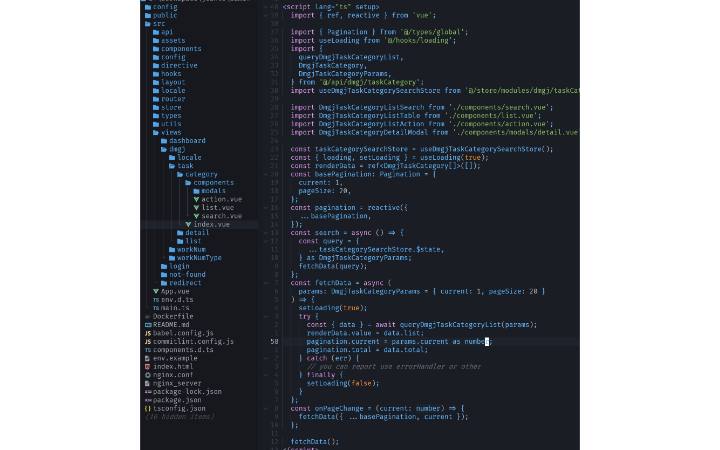Click the TS icon of components.d.ts
Viewport: 720px width, 450px height.
pyautogui.click(x=148, y=350)
